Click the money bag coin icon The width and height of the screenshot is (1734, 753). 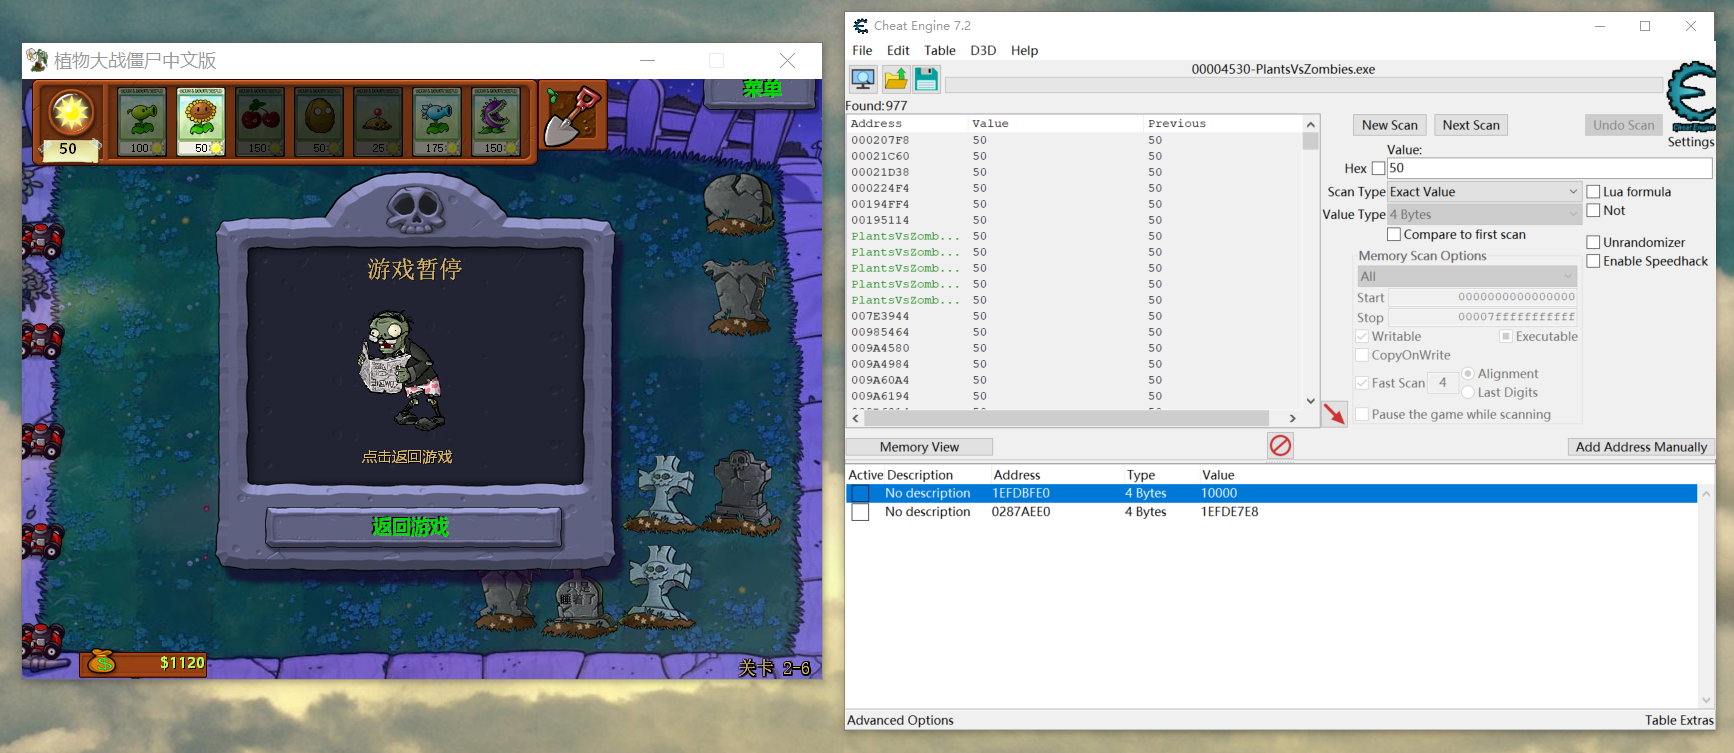tap(101, 662)
